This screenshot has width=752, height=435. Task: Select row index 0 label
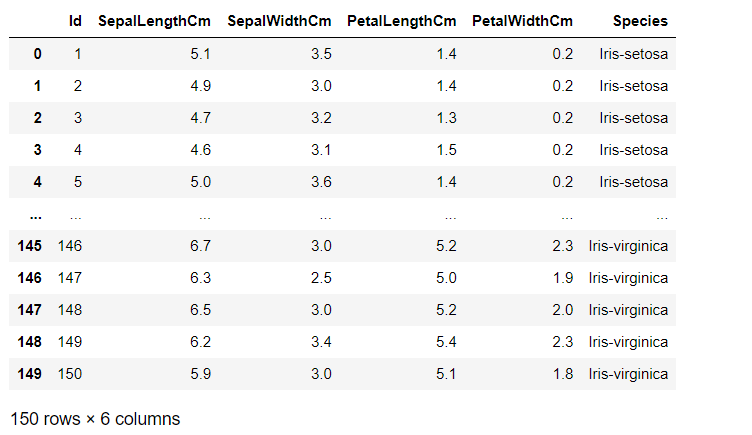point(37,54)
